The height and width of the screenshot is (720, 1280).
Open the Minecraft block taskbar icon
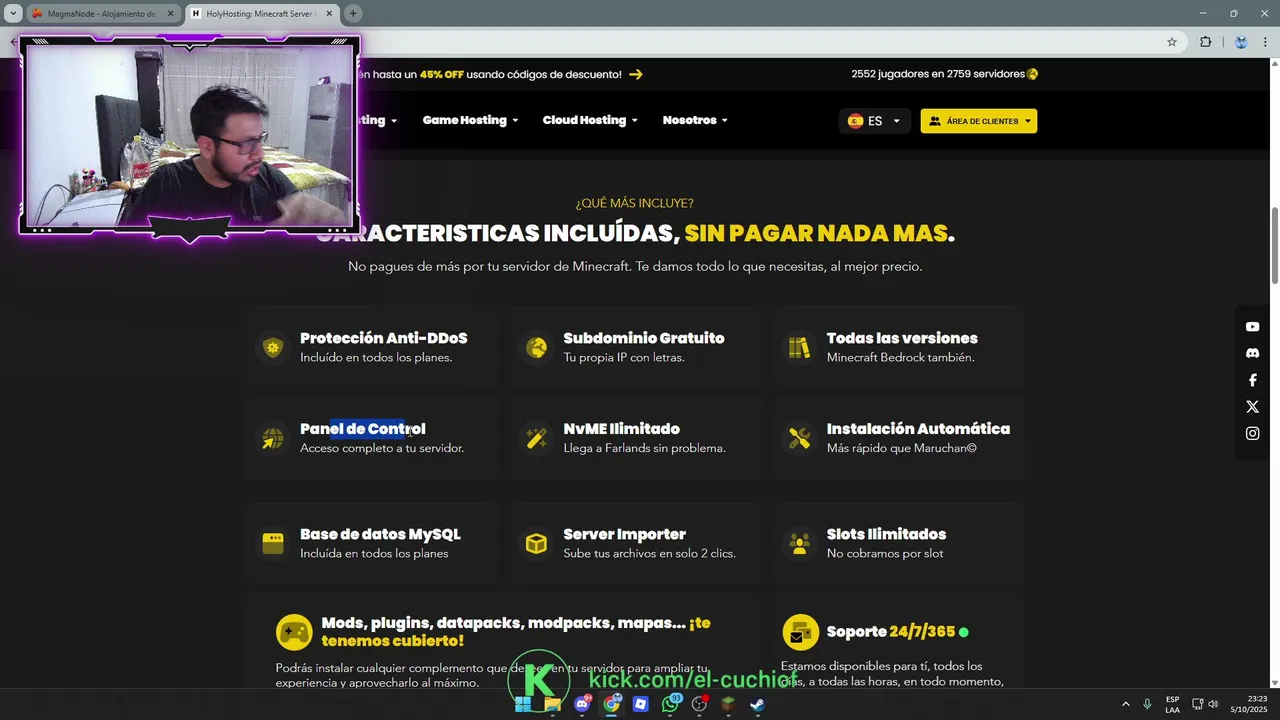point(729,704)
